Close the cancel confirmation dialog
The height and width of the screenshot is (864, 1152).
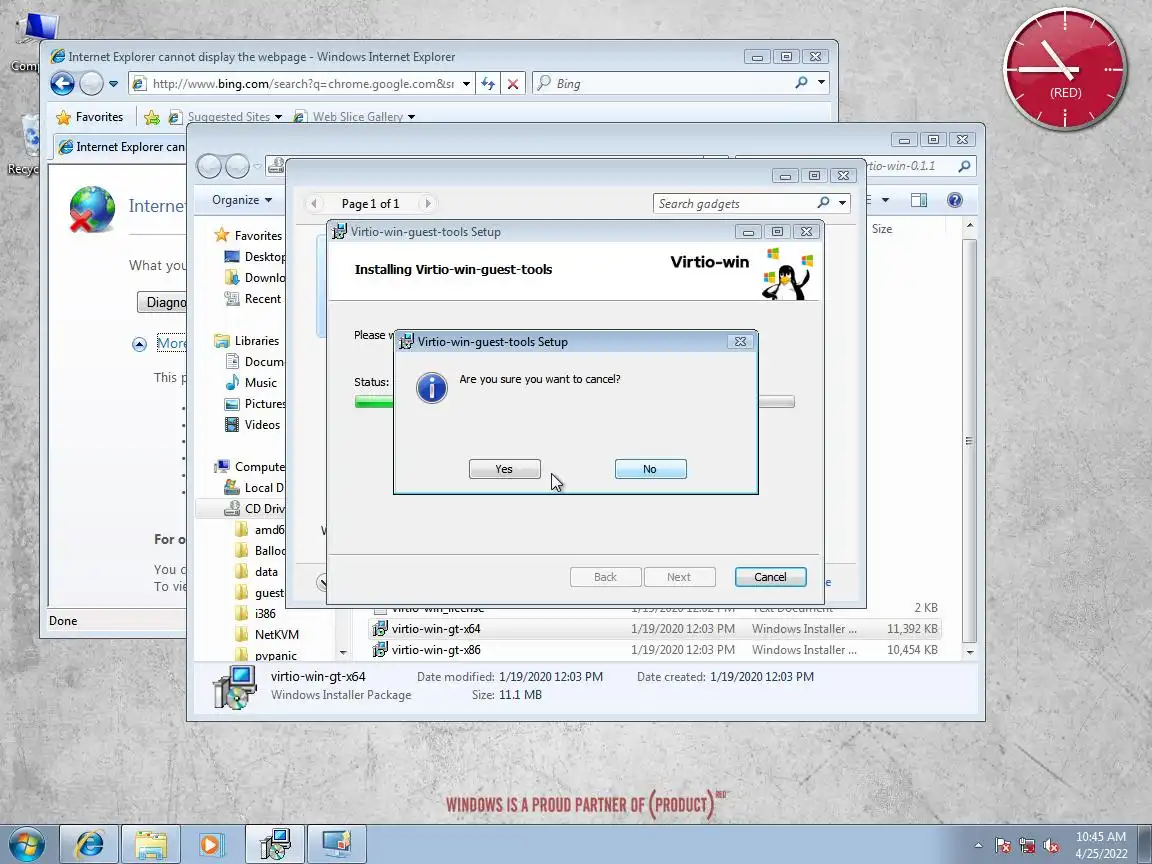(740, 342)
